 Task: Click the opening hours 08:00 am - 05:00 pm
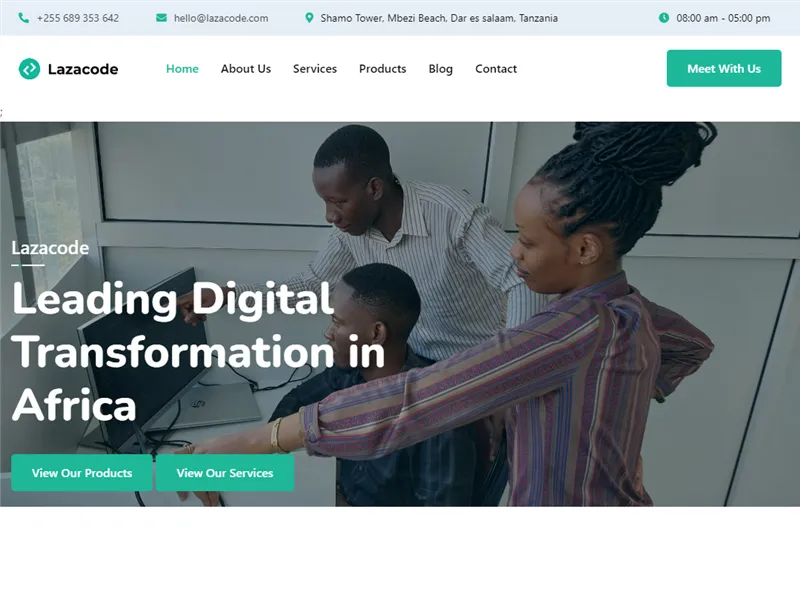coord(723,18)
